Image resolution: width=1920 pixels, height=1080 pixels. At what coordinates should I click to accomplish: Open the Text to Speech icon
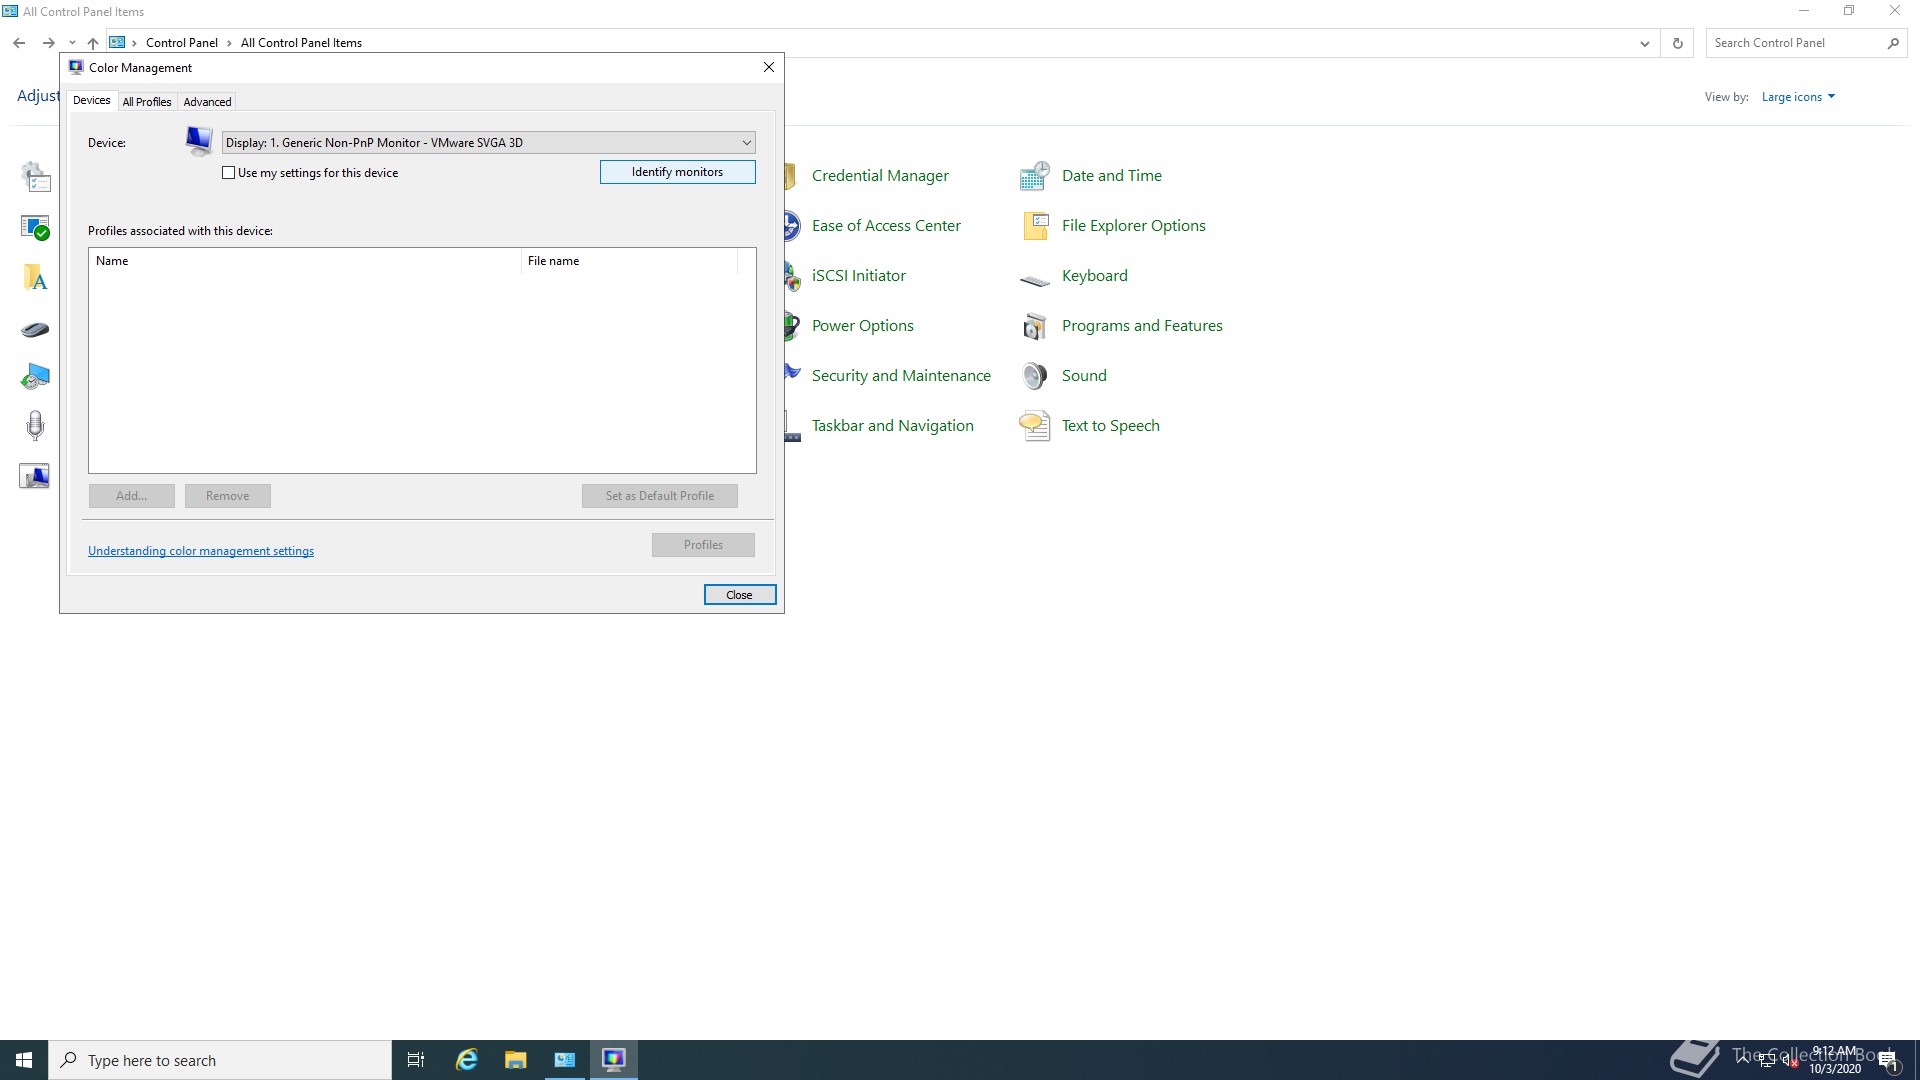1034,426
